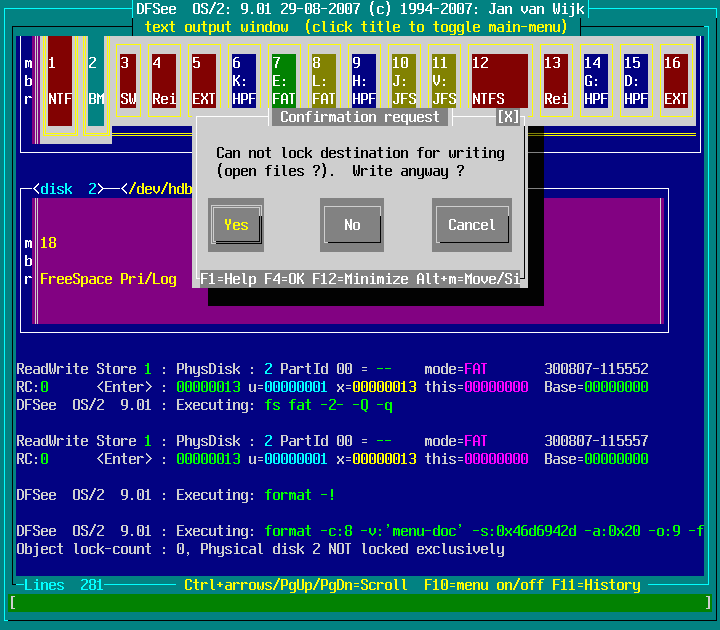Select partition 1 NTFS block
The height and width of the screenshot is (630, 720).
coord(60,81)
